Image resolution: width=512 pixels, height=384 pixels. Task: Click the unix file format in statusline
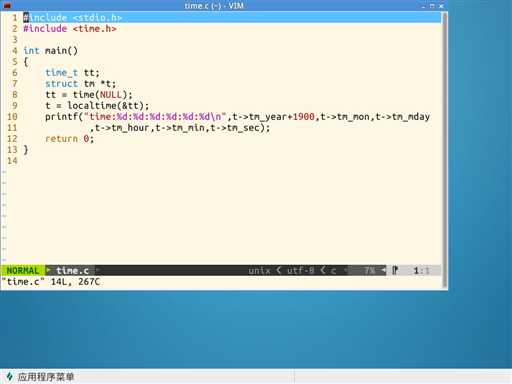click(259, 270)
